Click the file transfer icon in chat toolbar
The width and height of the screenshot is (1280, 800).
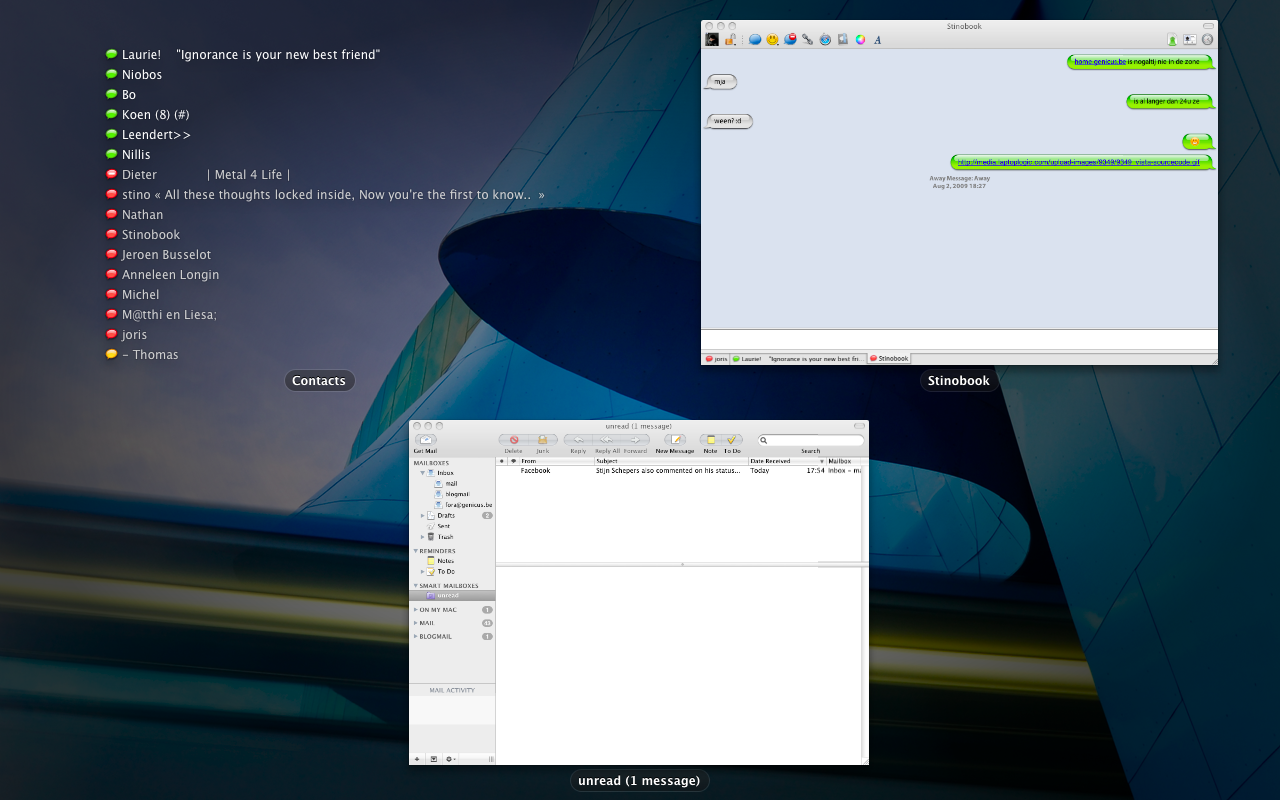pos(843,40)
